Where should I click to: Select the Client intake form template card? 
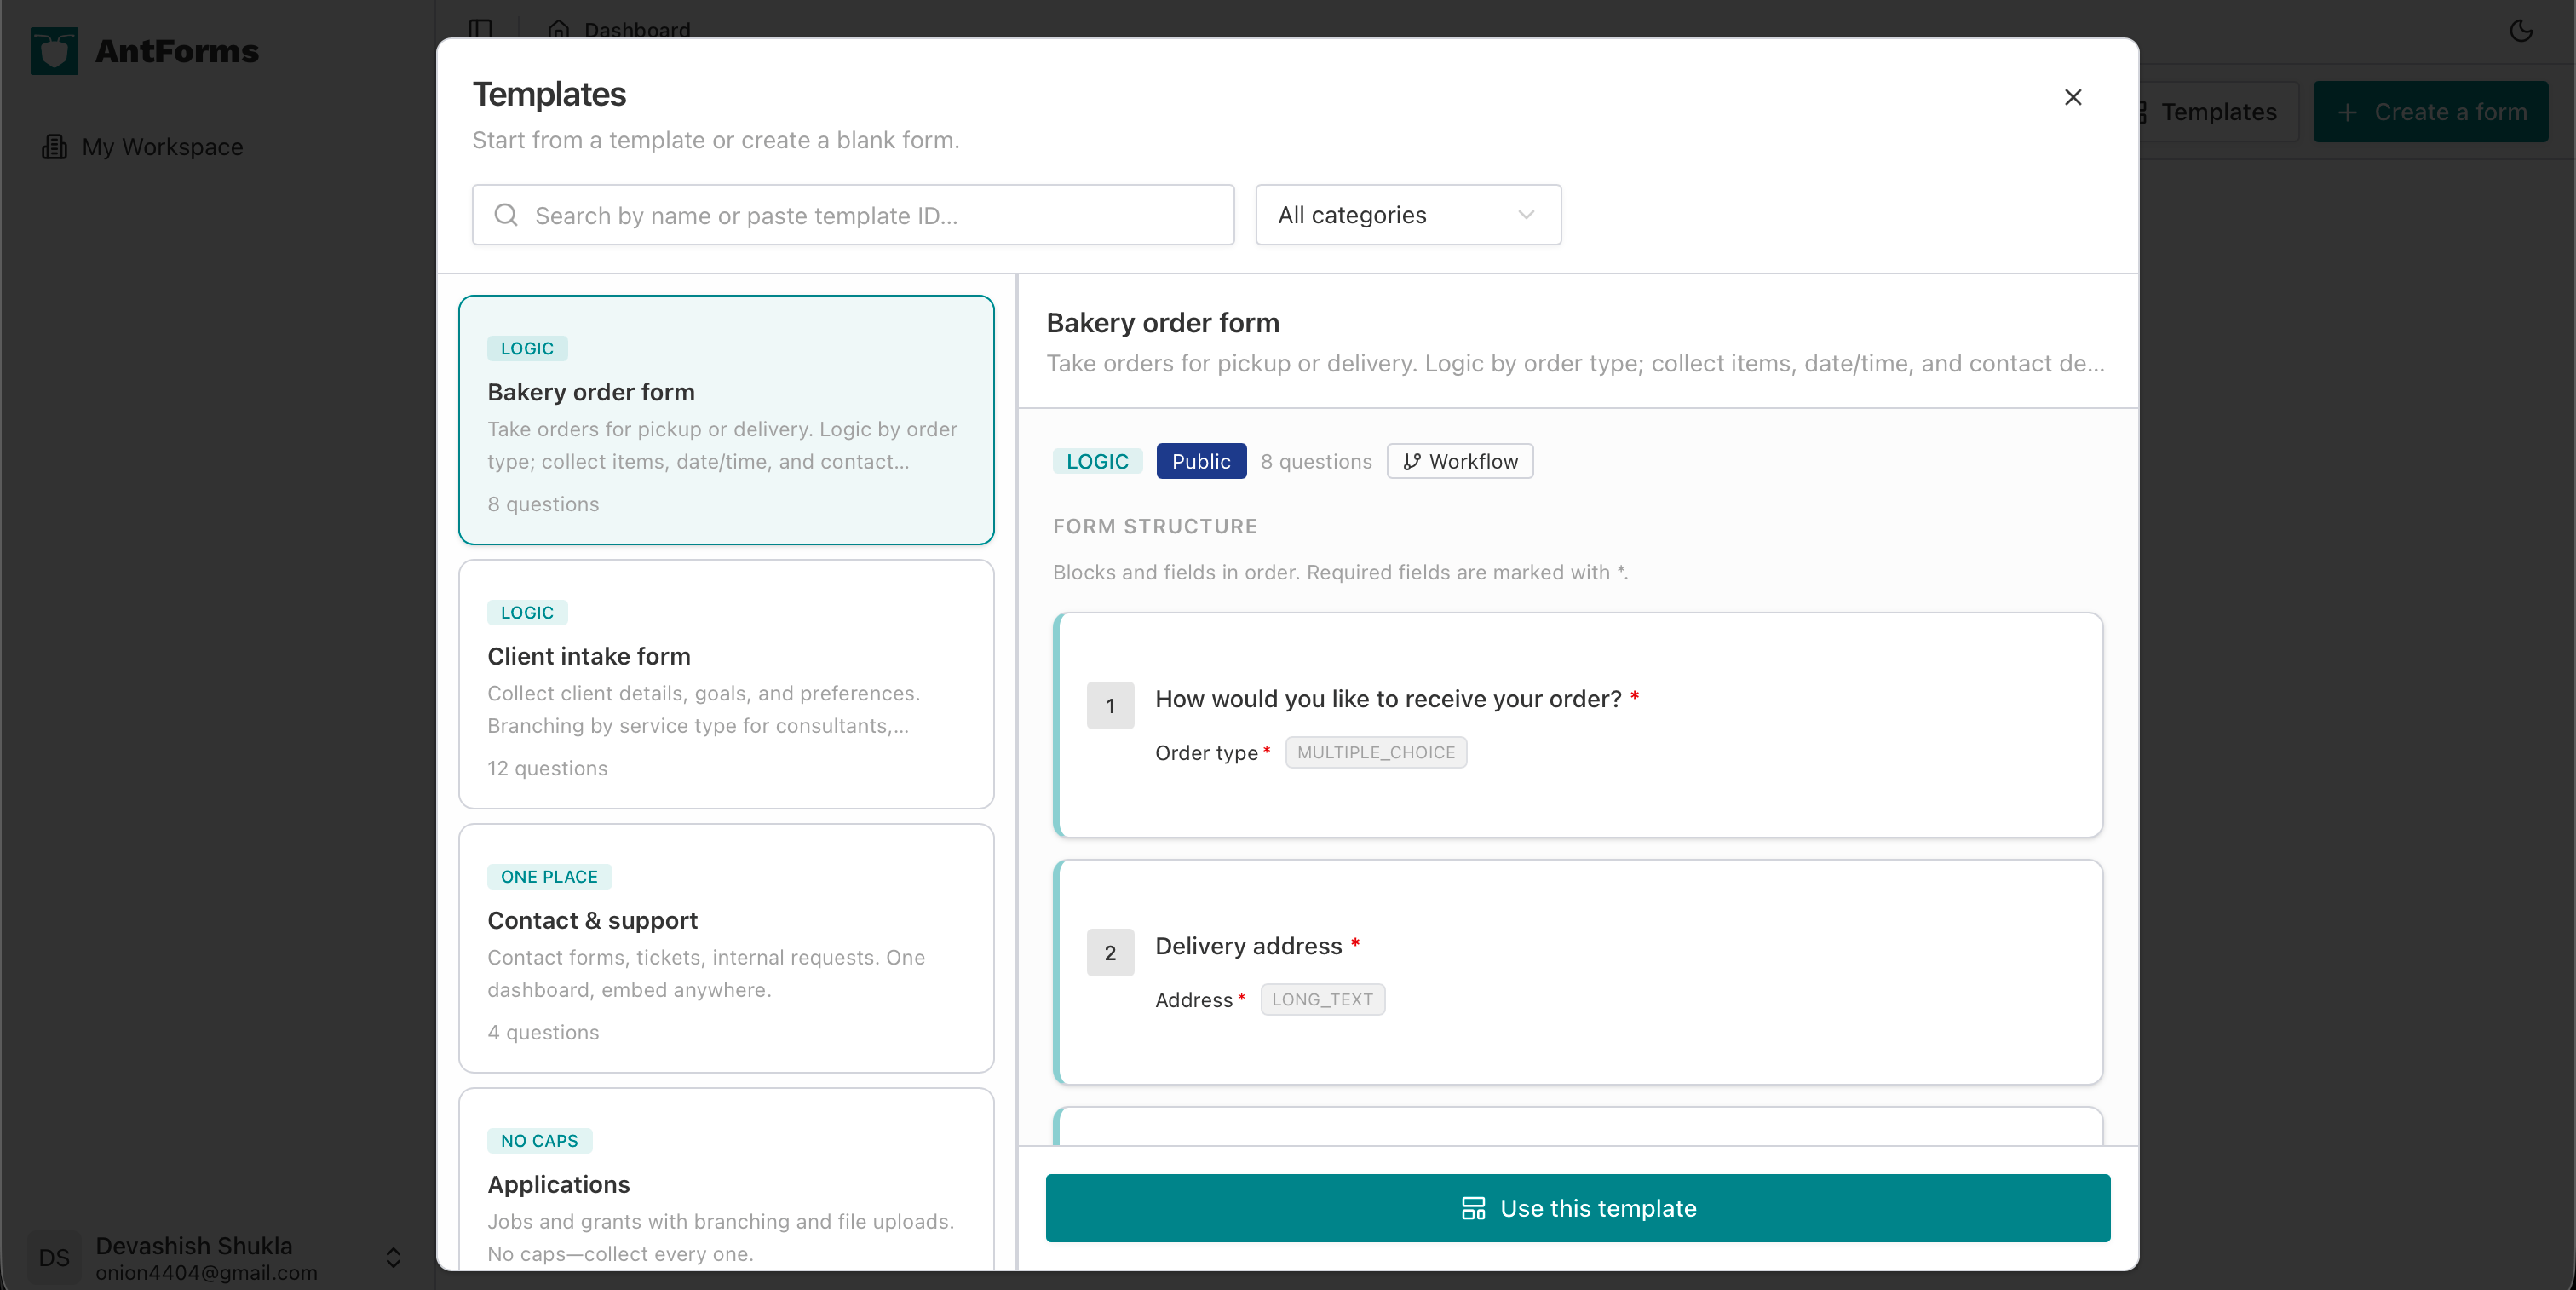pos(726,684)
